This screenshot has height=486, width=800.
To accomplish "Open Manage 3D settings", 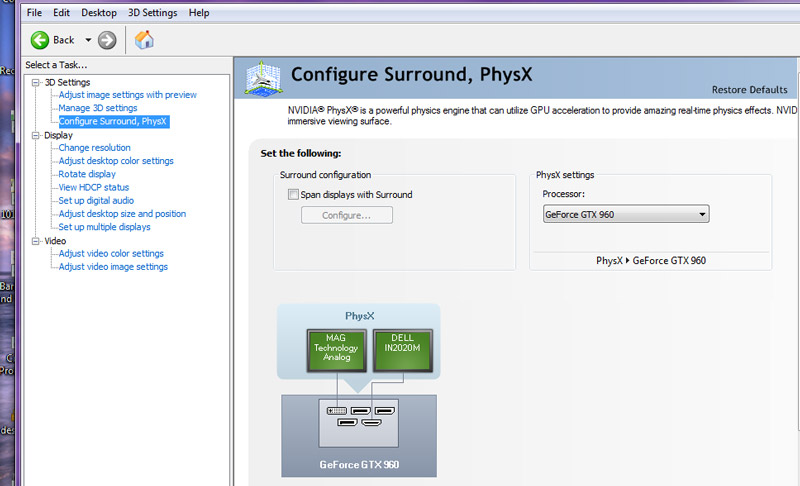I will click(x=97, y=108).
